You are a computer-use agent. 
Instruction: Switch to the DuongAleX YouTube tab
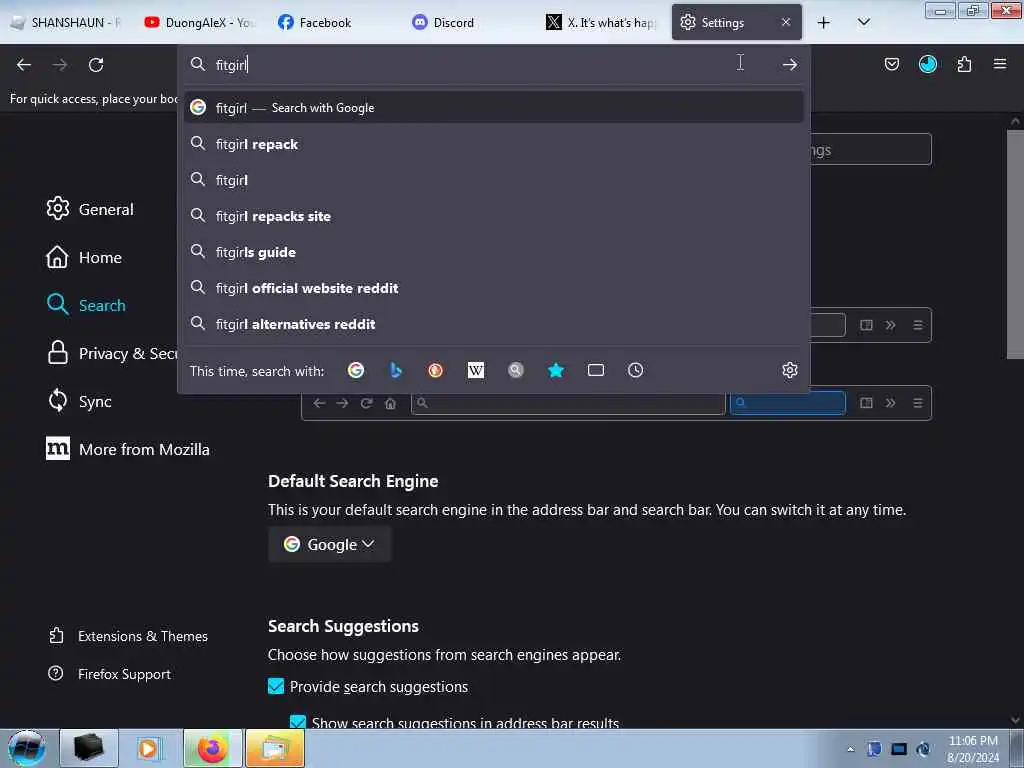[x=199, y=22]
